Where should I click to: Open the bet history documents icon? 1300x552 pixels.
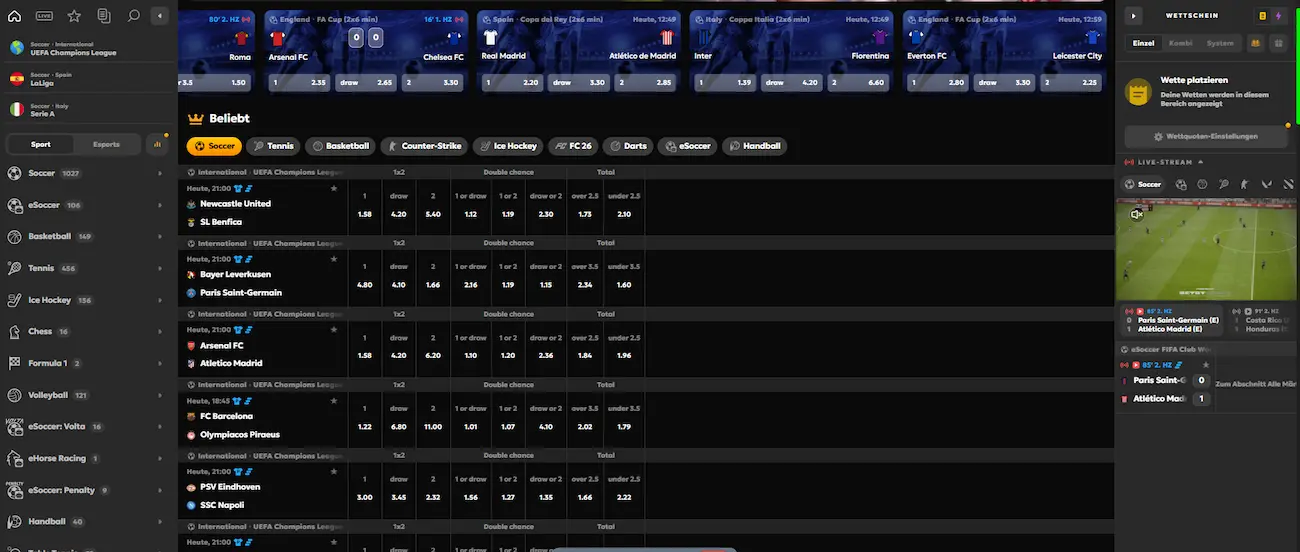coord(104,16)
